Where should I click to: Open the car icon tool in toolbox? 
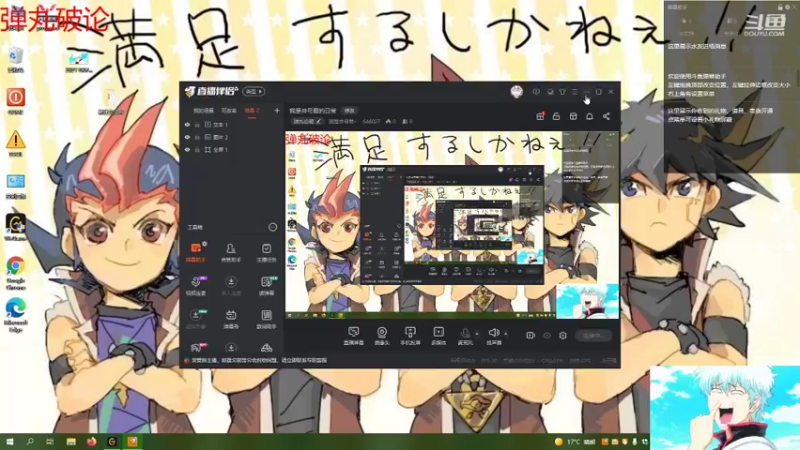coord(266,348)
